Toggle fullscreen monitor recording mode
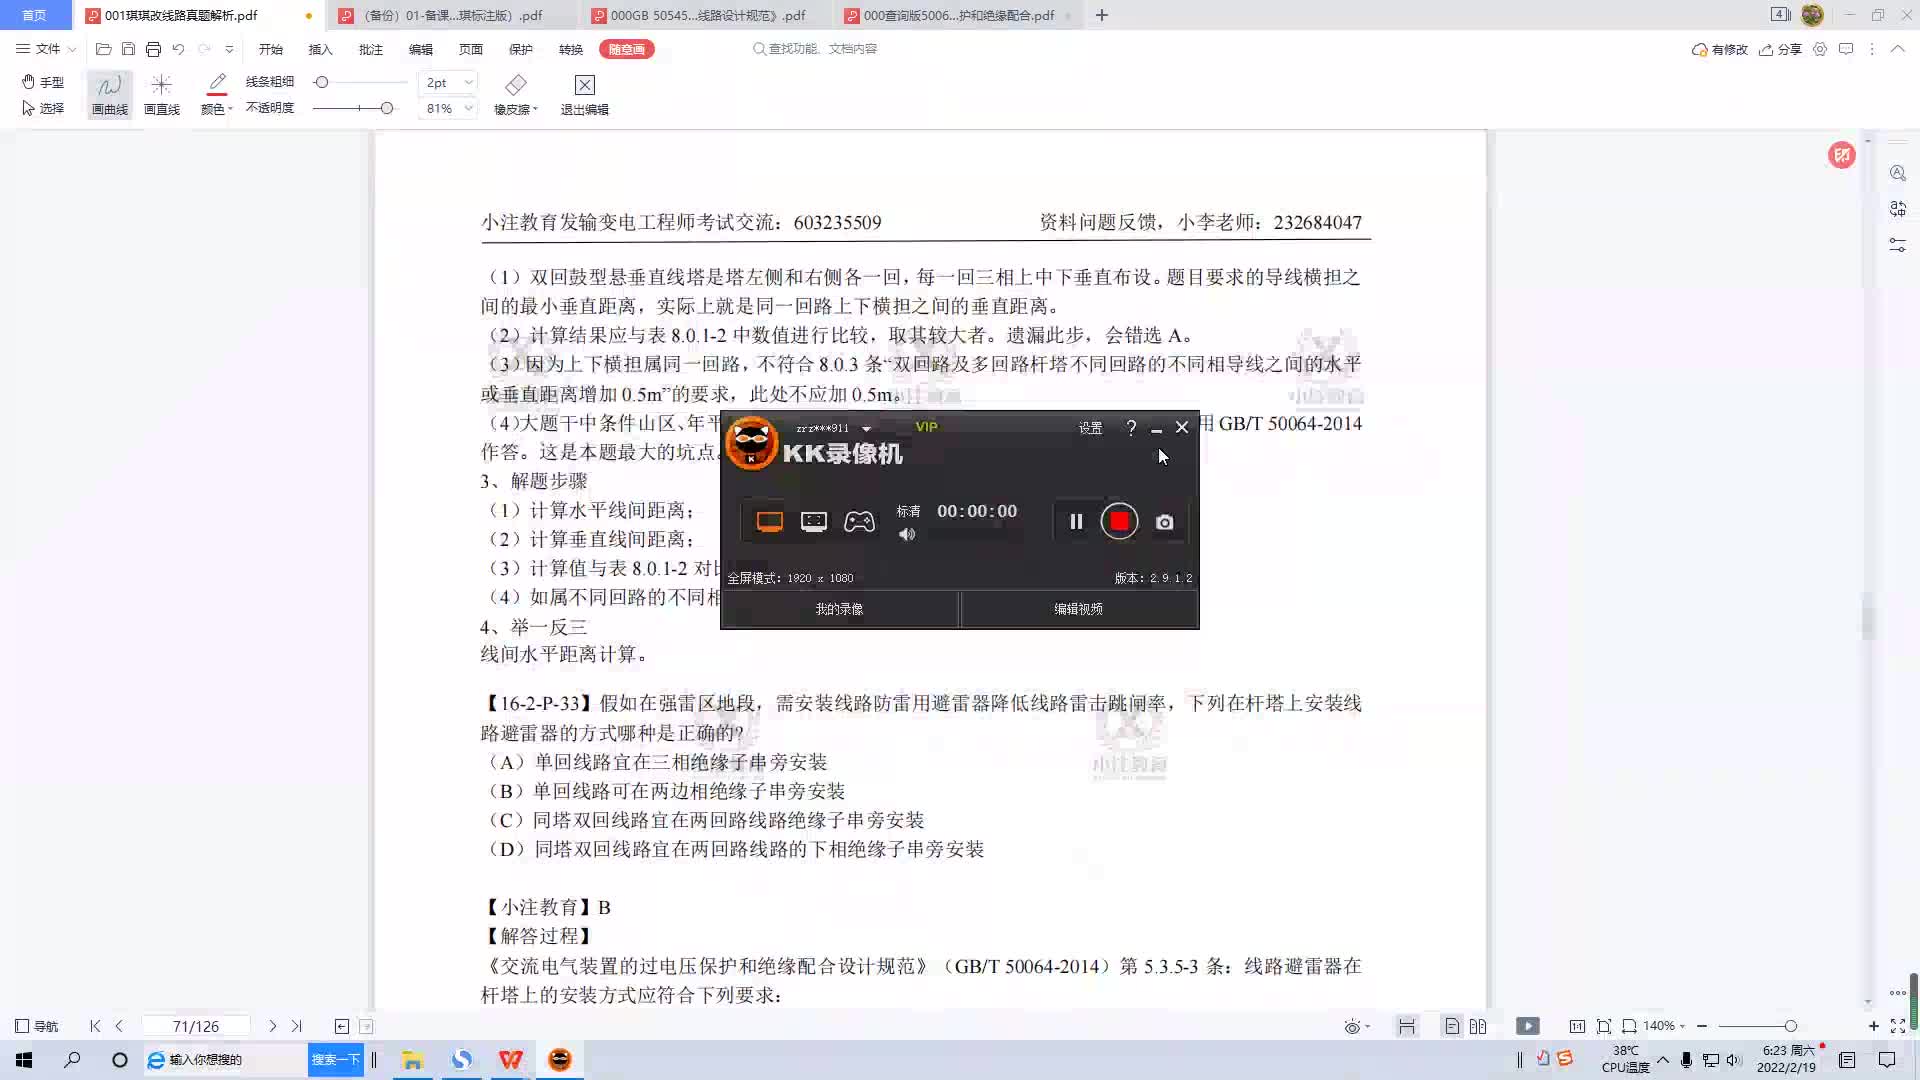The width and height of the screenshot is (1920, 1080). [769, 522]
